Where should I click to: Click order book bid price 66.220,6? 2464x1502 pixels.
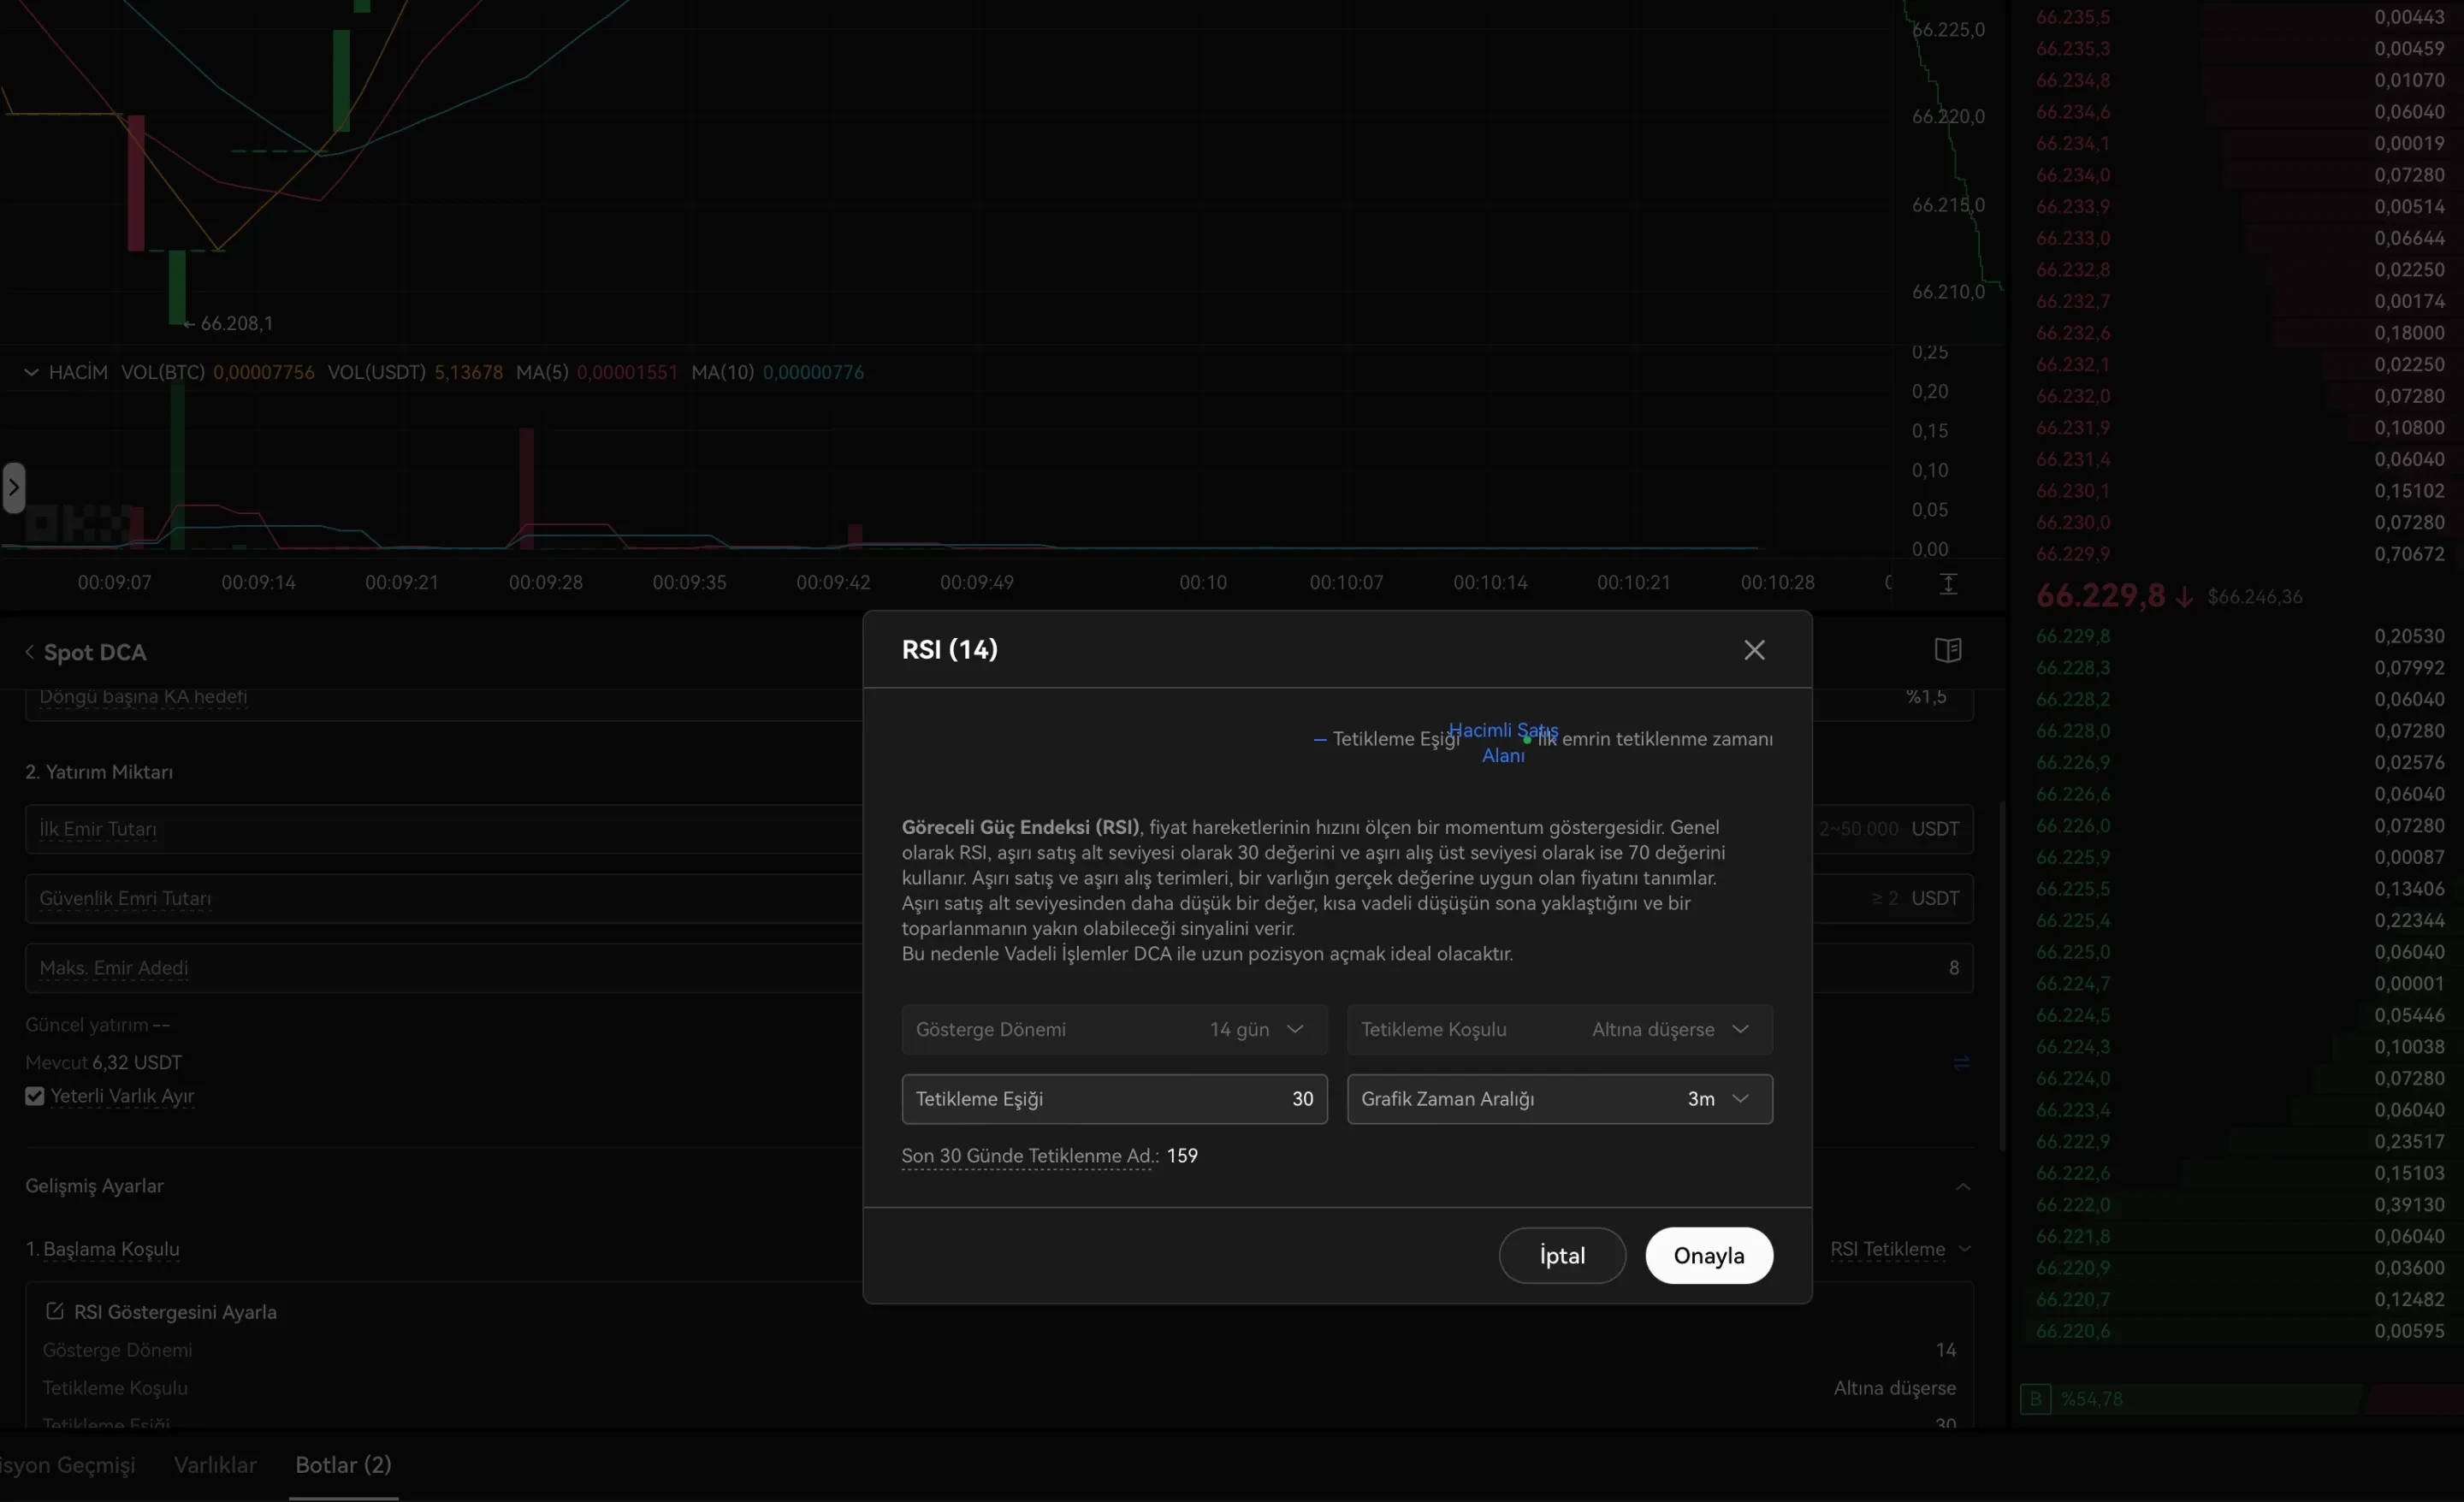click(2073, 1331)
